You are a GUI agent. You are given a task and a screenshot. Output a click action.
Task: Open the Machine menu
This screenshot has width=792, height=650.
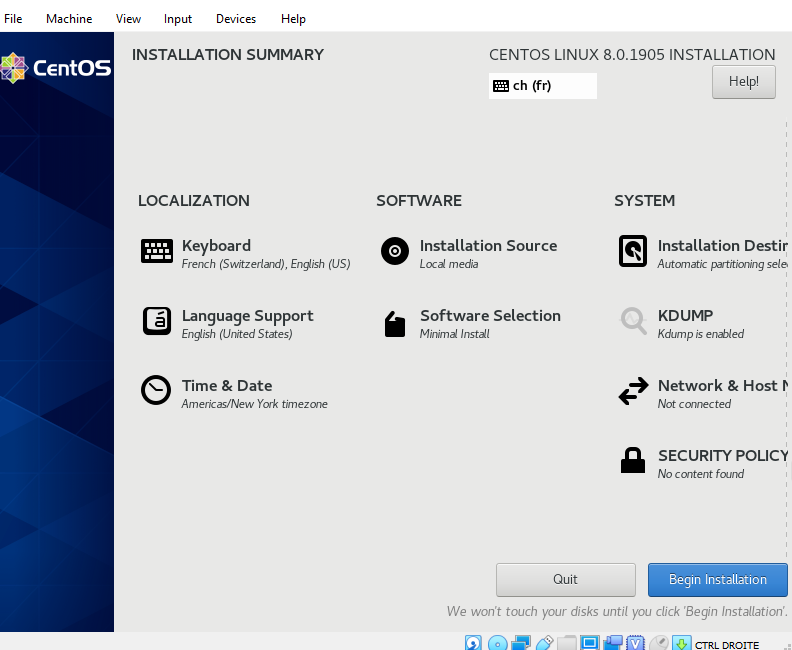(69, 19)
